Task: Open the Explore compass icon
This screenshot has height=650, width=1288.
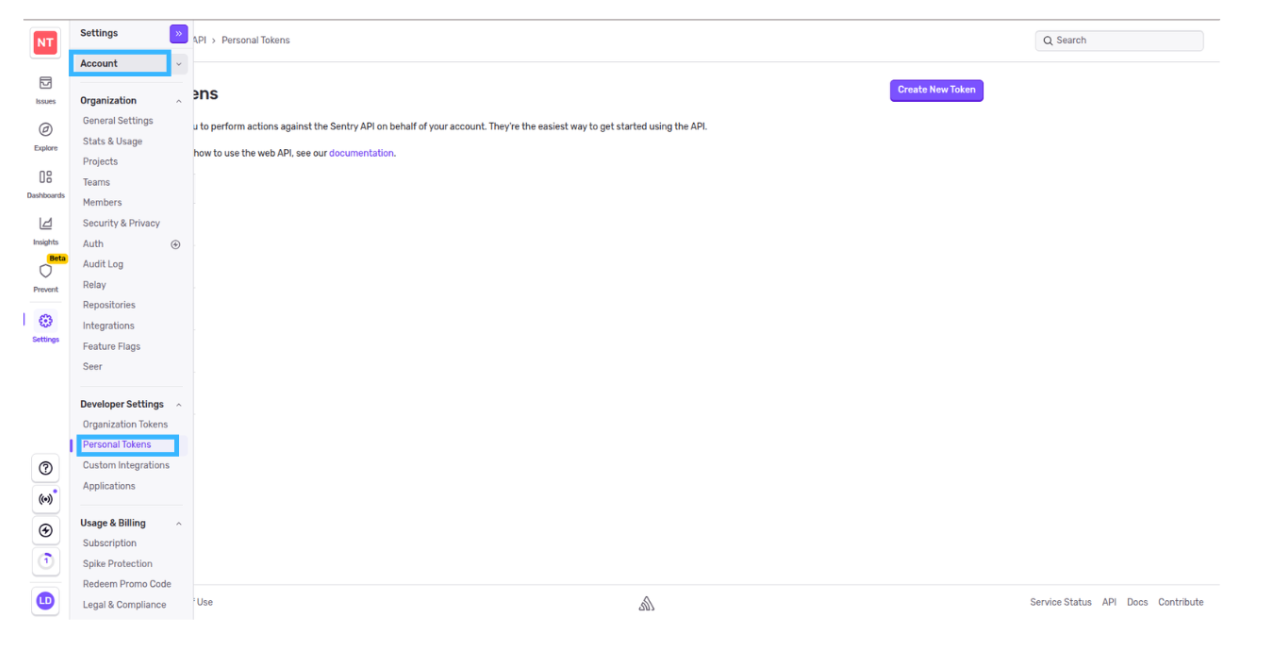Action: [x=45, y=130]
